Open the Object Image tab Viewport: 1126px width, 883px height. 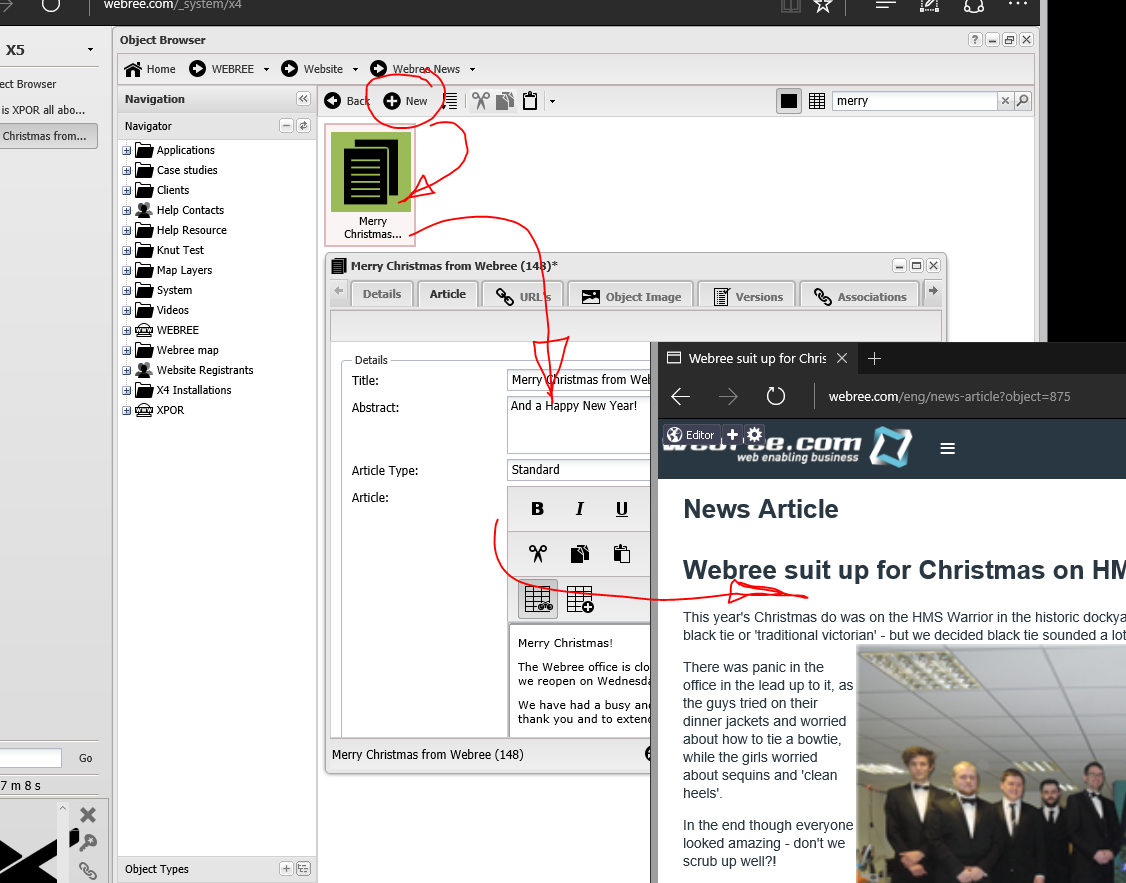pyautogui.click(x=631, y=296)
